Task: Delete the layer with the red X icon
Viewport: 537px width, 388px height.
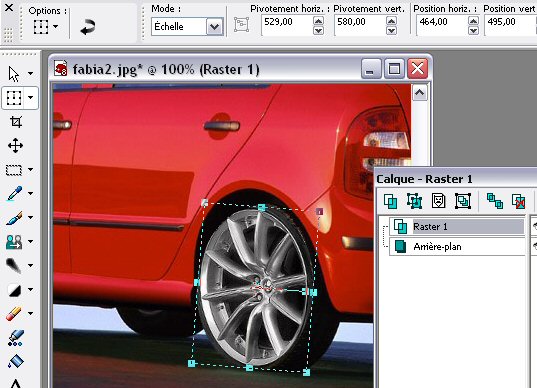Action: (x=519, y=201)
